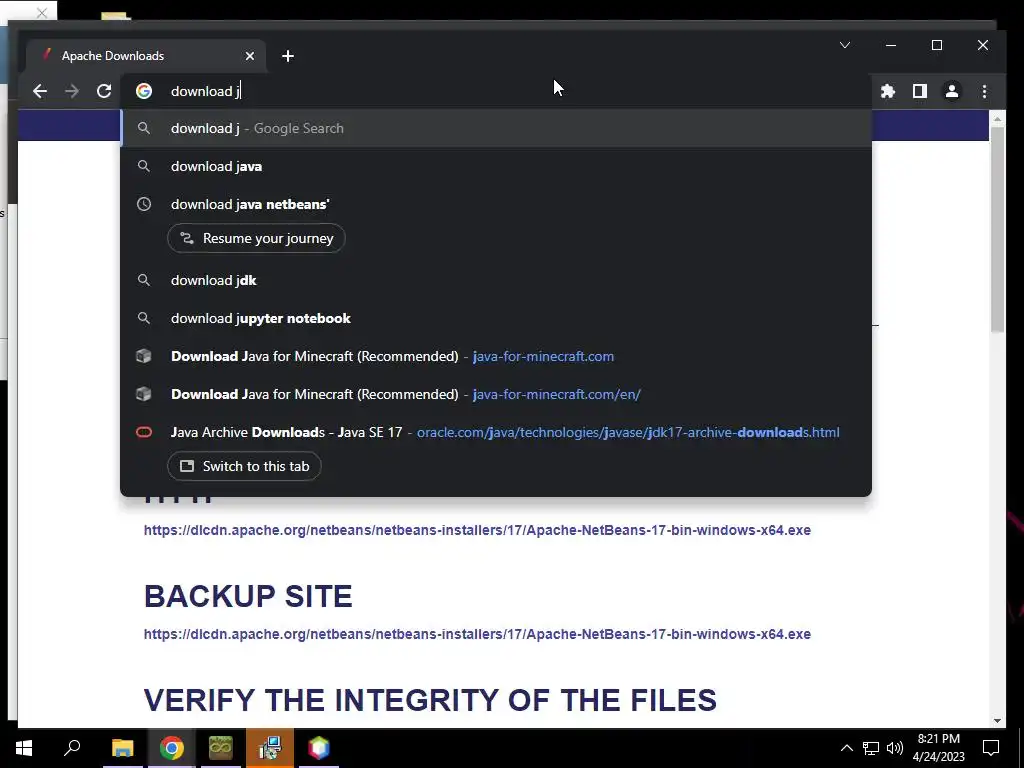Show hidden system tray icons
1024x768 pixels.
846,748
